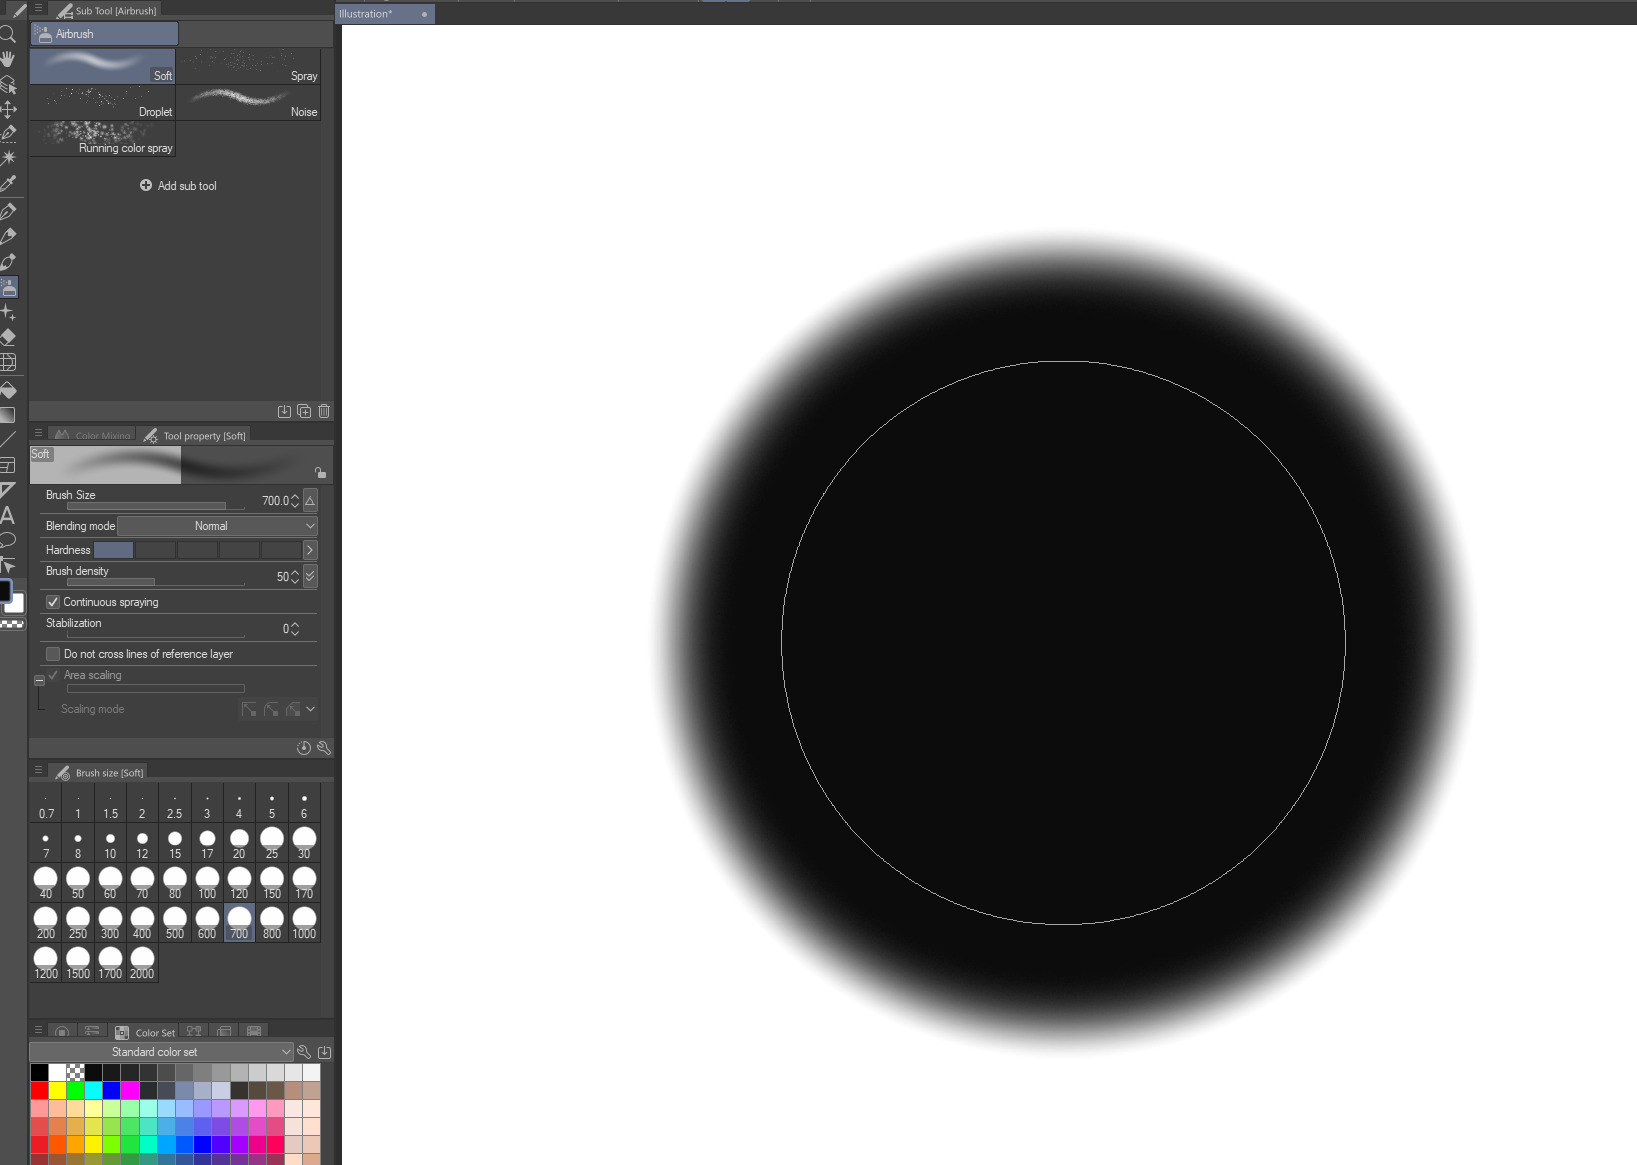Choose the Droplet airbrush sub tool
The height and width of the screenshot is (1165, 1637).
click(x=102, y=103)
